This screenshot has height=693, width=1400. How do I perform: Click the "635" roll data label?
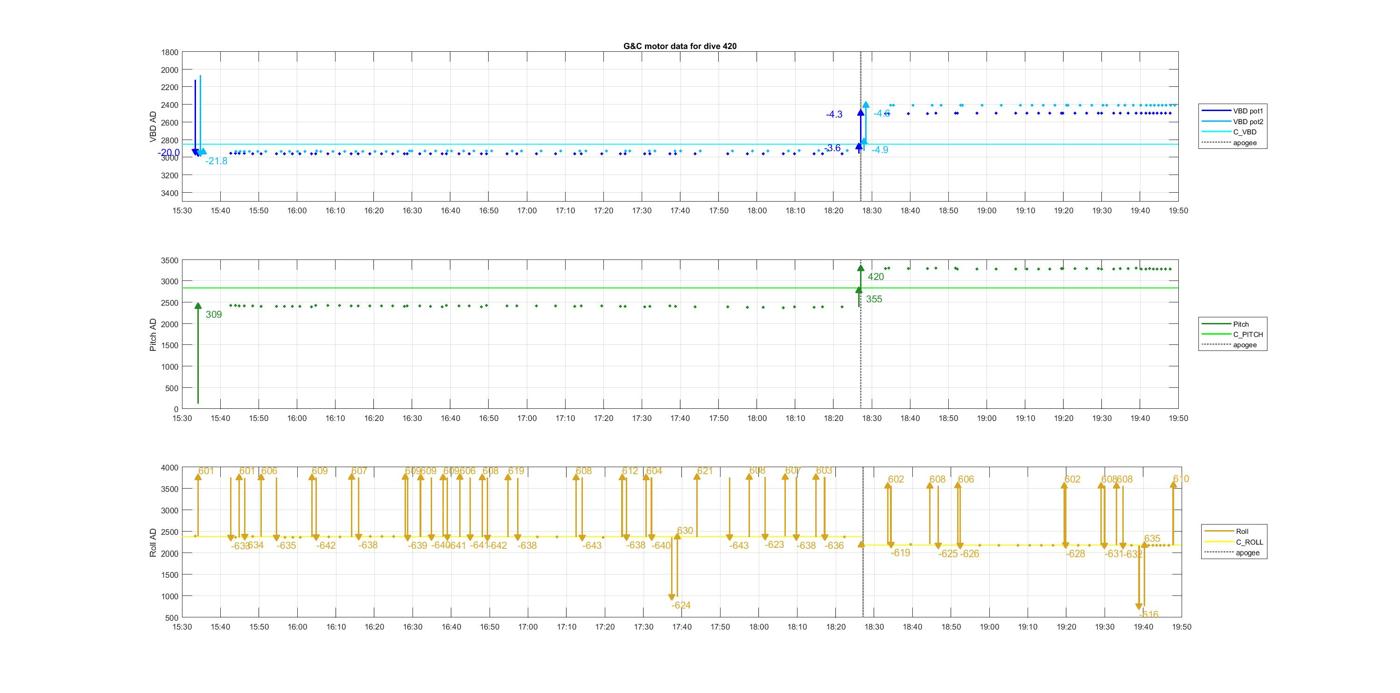[1152, 539]
